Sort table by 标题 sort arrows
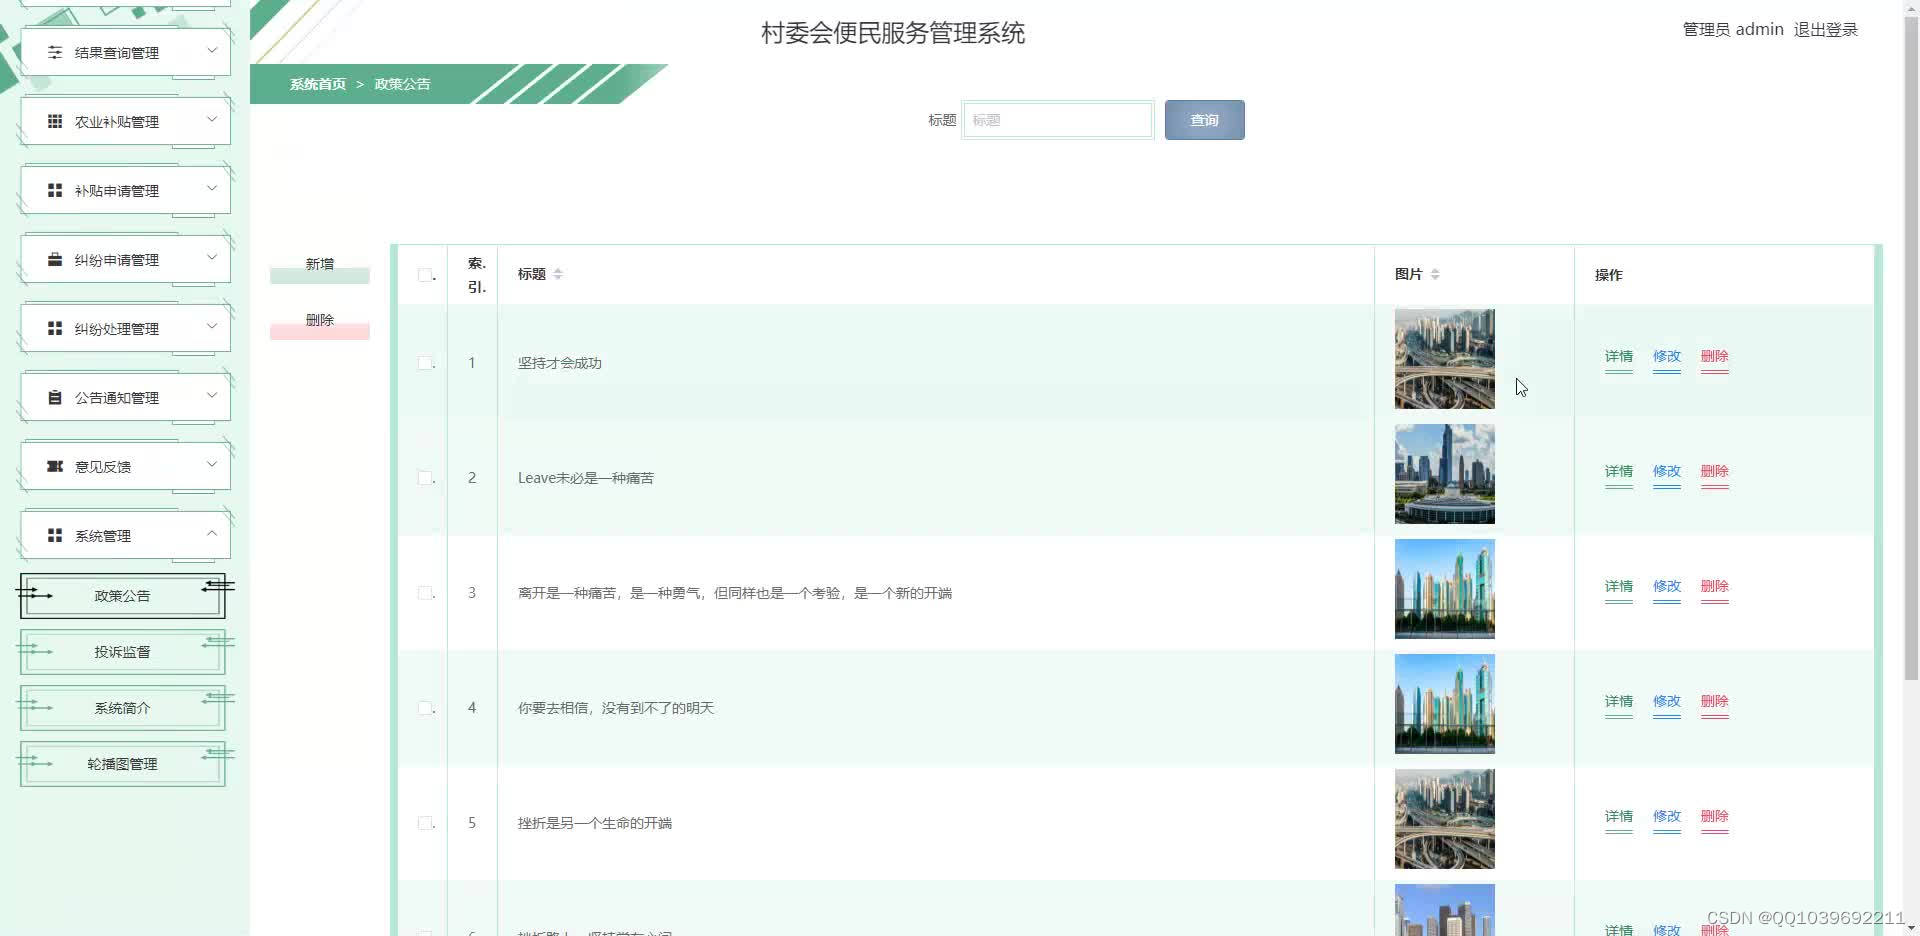 pos(558,274)
